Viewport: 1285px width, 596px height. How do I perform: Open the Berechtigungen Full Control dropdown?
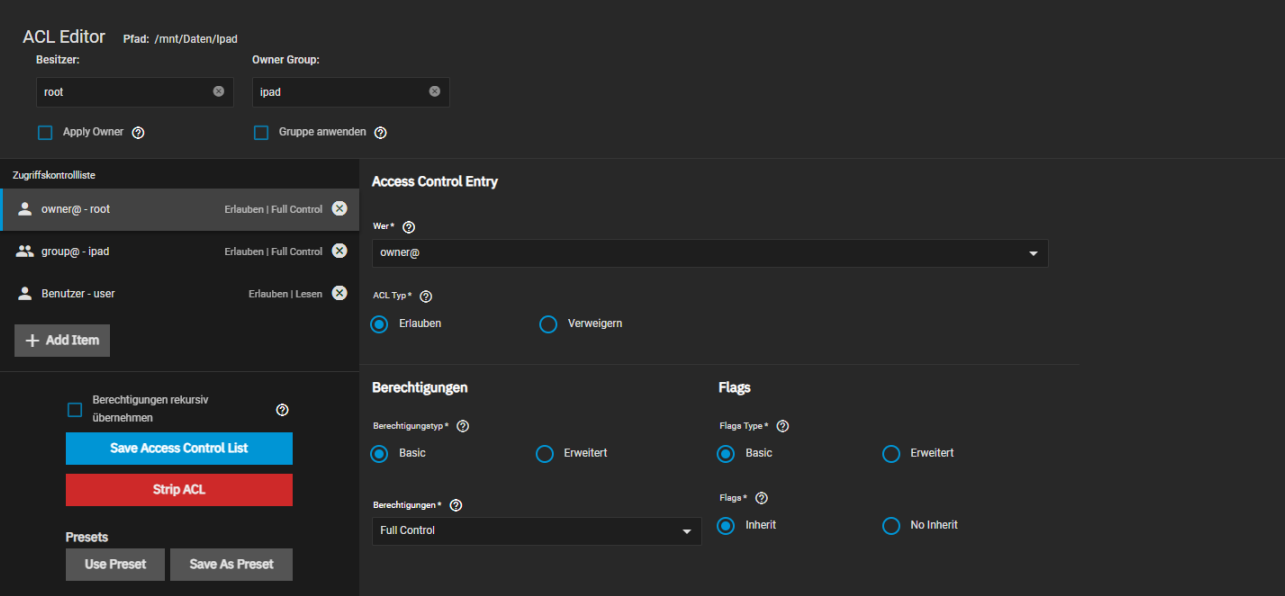coord(536,531)
